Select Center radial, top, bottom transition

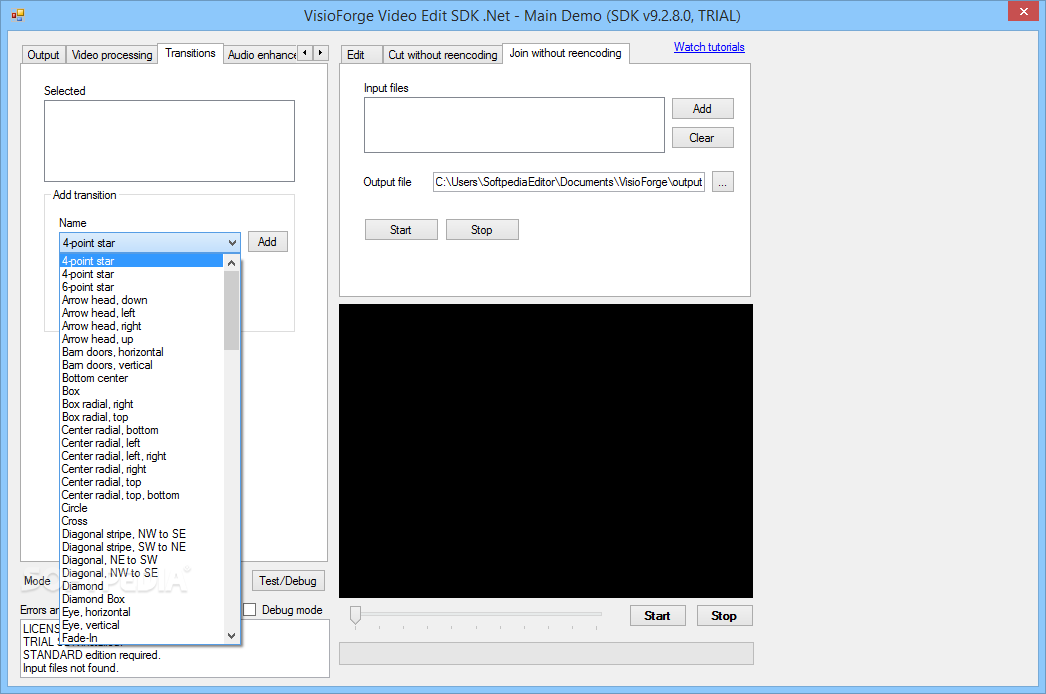click(x=141, y=495)
